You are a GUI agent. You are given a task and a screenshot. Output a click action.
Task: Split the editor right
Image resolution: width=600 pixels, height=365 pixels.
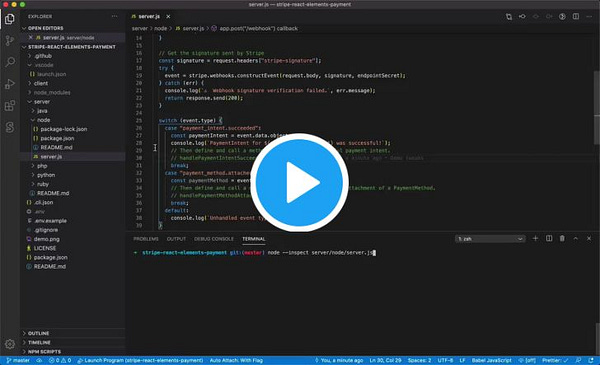tap(576, 16)
